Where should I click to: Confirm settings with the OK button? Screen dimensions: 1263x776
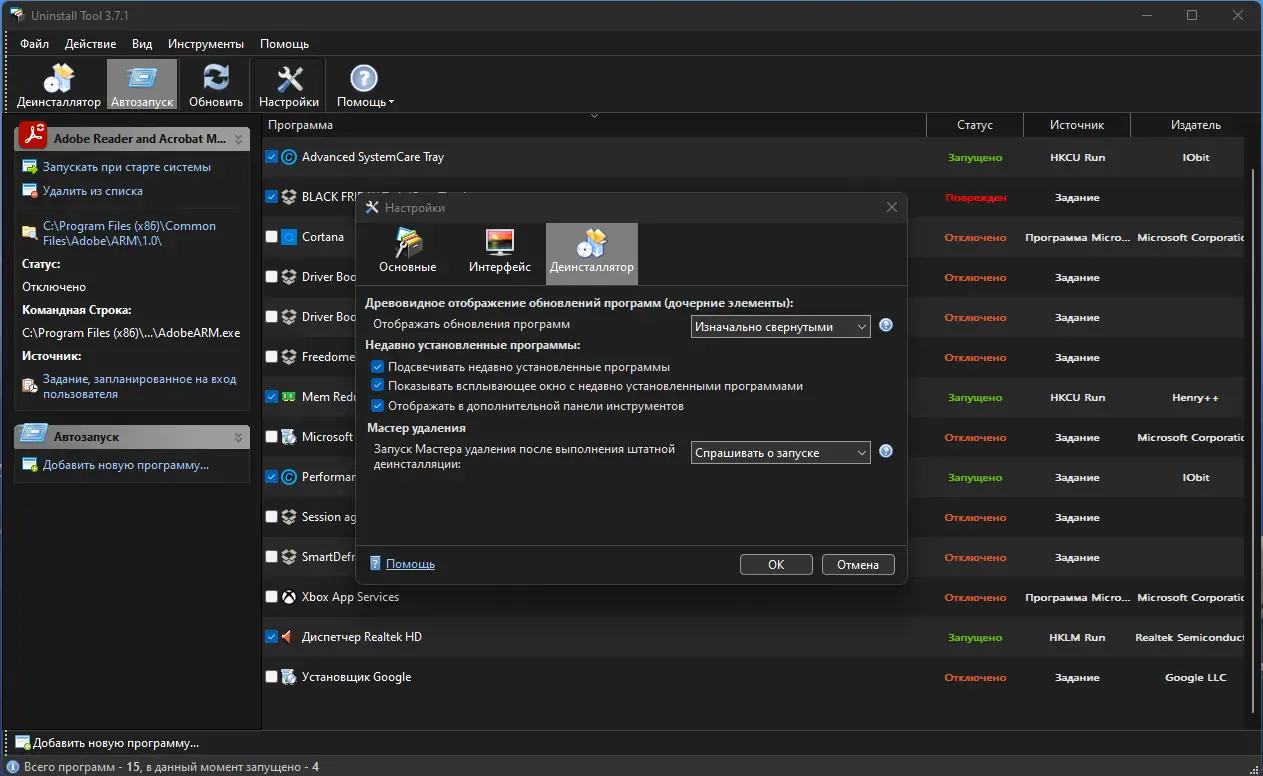pos(776,565)
